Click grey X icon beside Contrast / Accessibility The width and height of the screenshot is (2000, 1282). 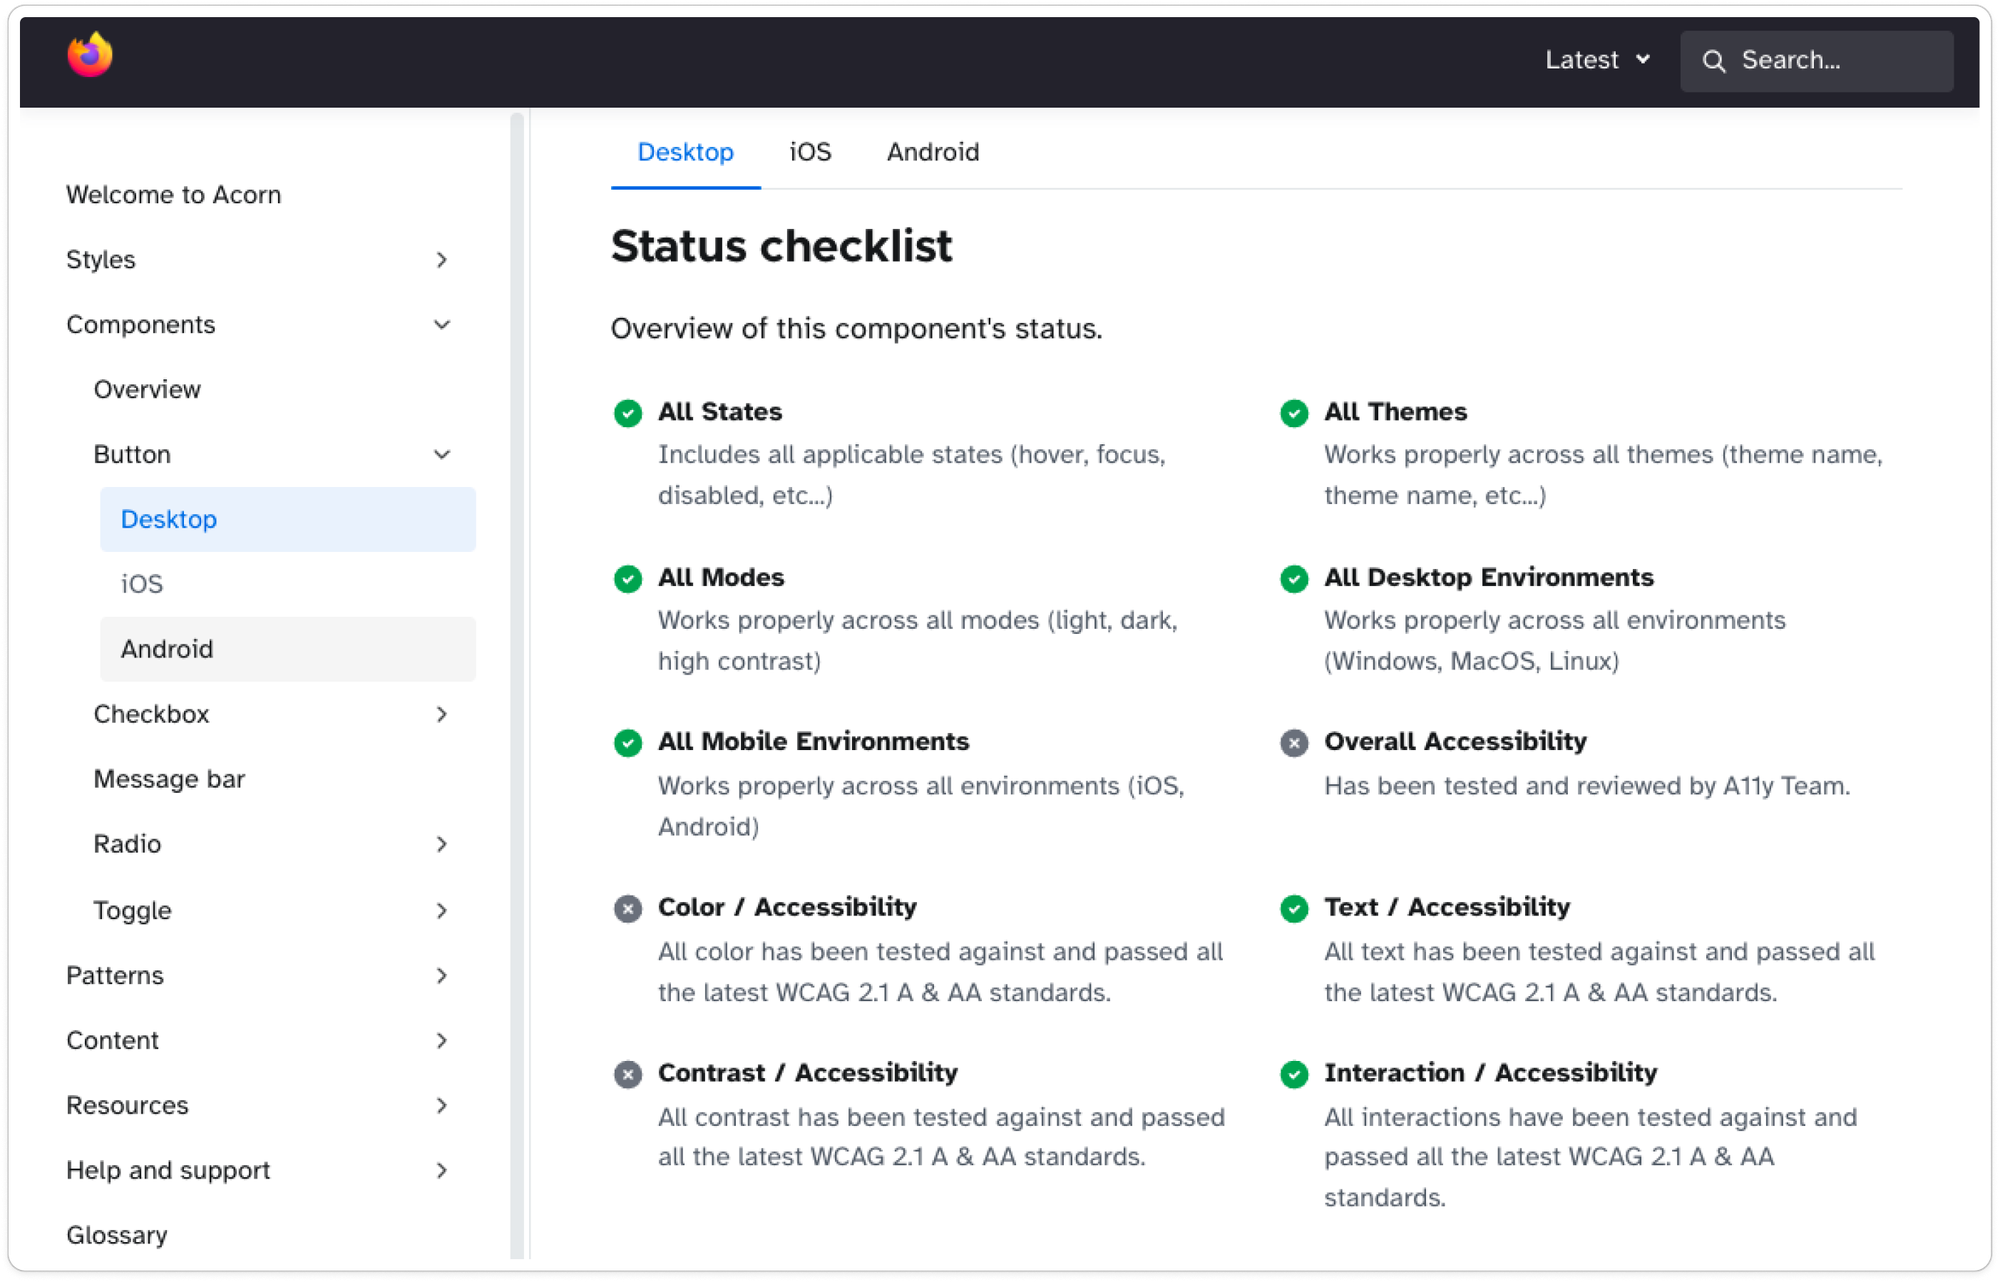point(628,1074)
